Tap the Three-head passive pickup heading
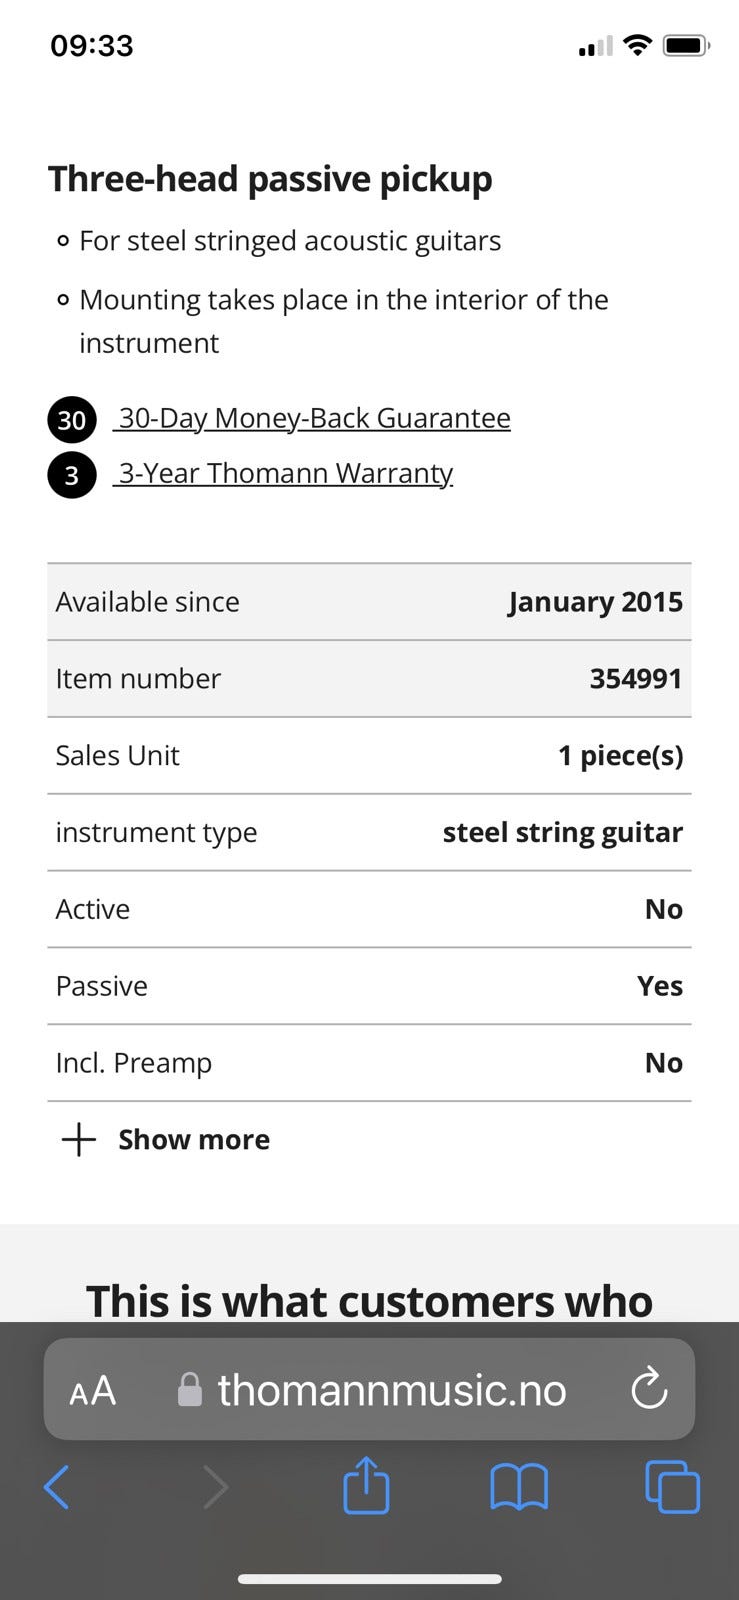This screenshot has height=1600, width=739. tap(270, 179)
